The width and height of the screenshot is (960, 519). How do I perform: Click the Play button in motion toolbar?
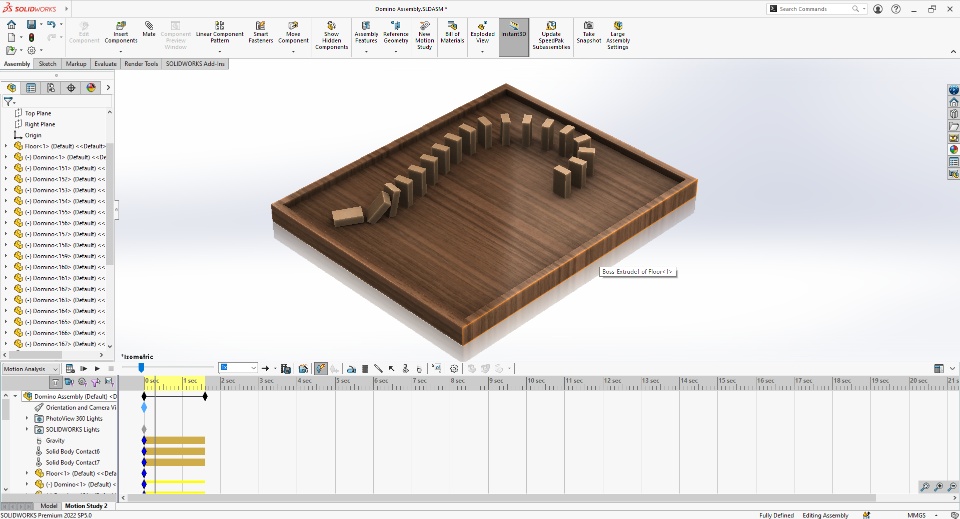(x=97, y=368)
